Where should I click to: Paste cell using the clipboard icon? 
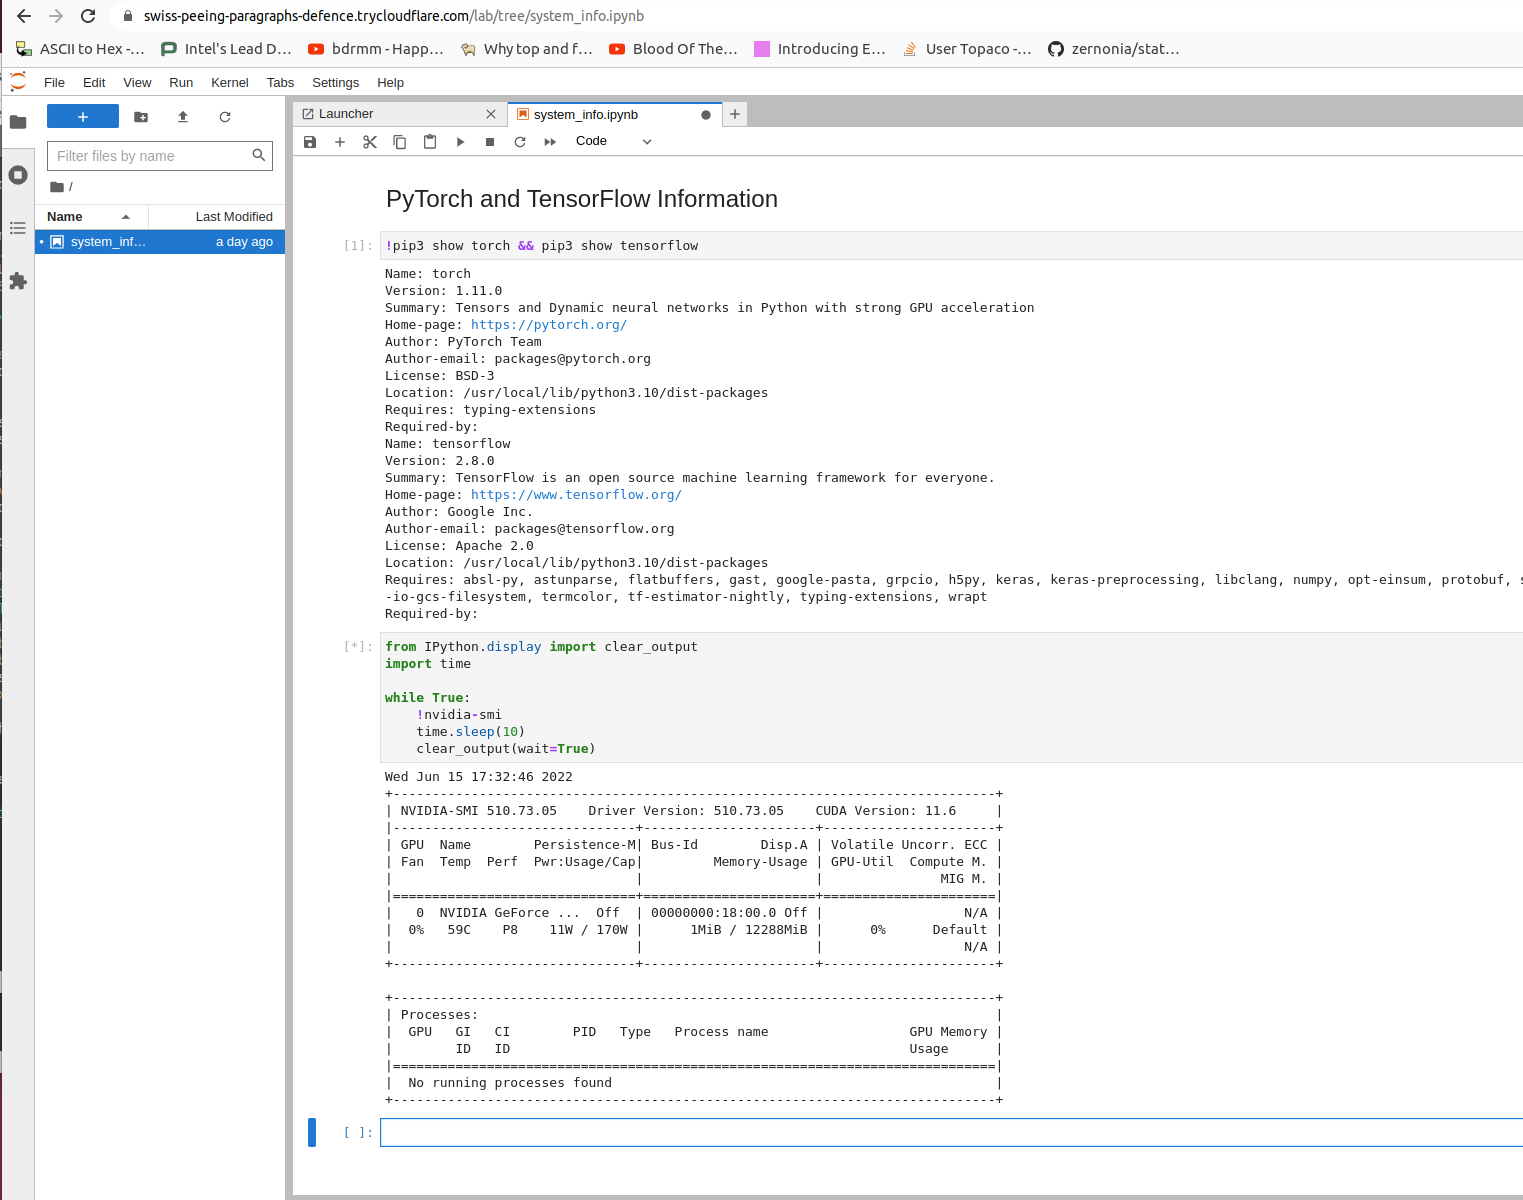(x=430, y=142)
